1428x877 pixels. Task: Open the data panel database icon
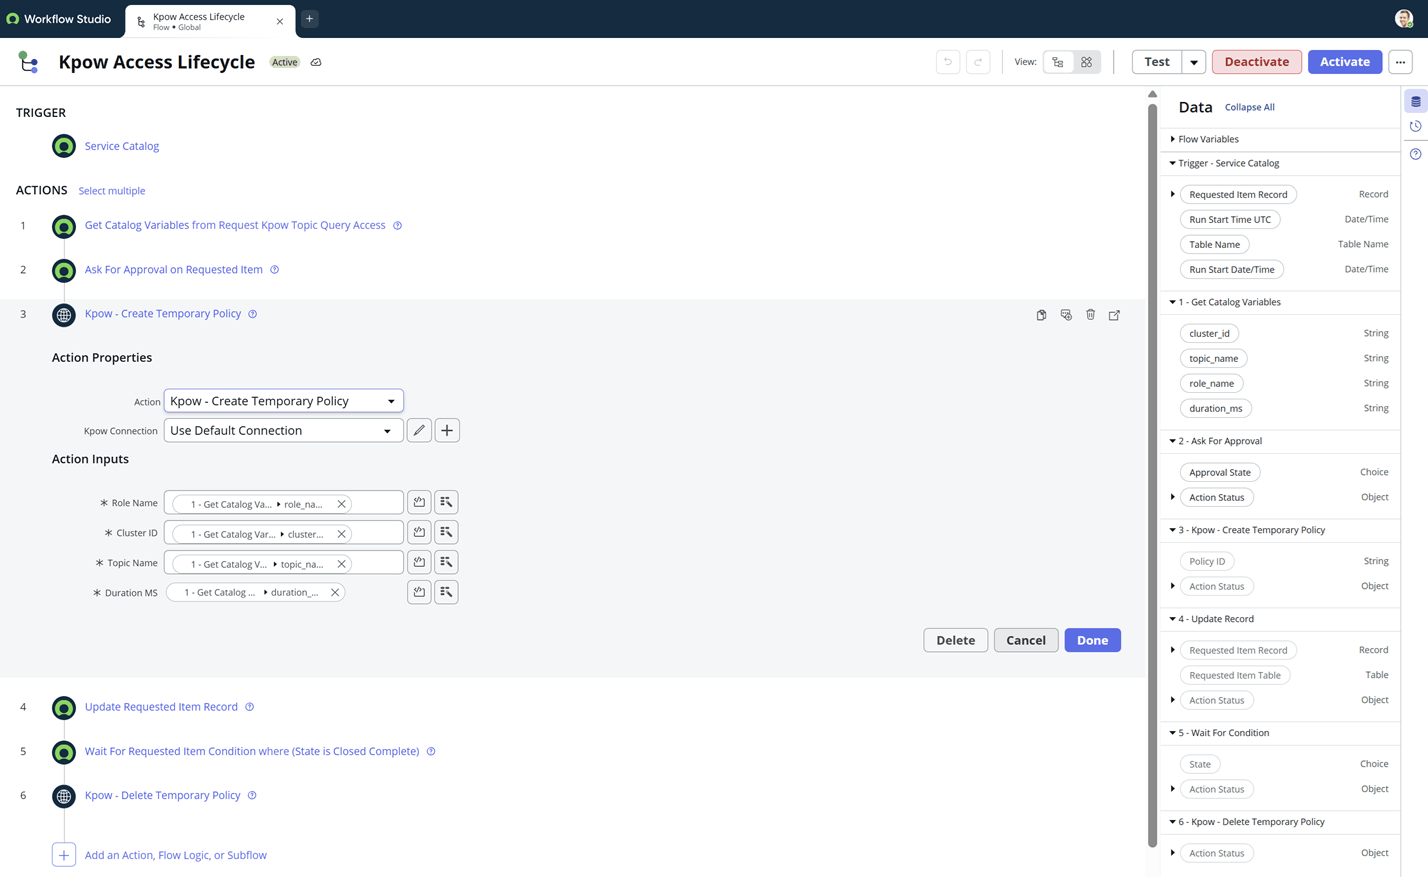[x=1416, y=101]
